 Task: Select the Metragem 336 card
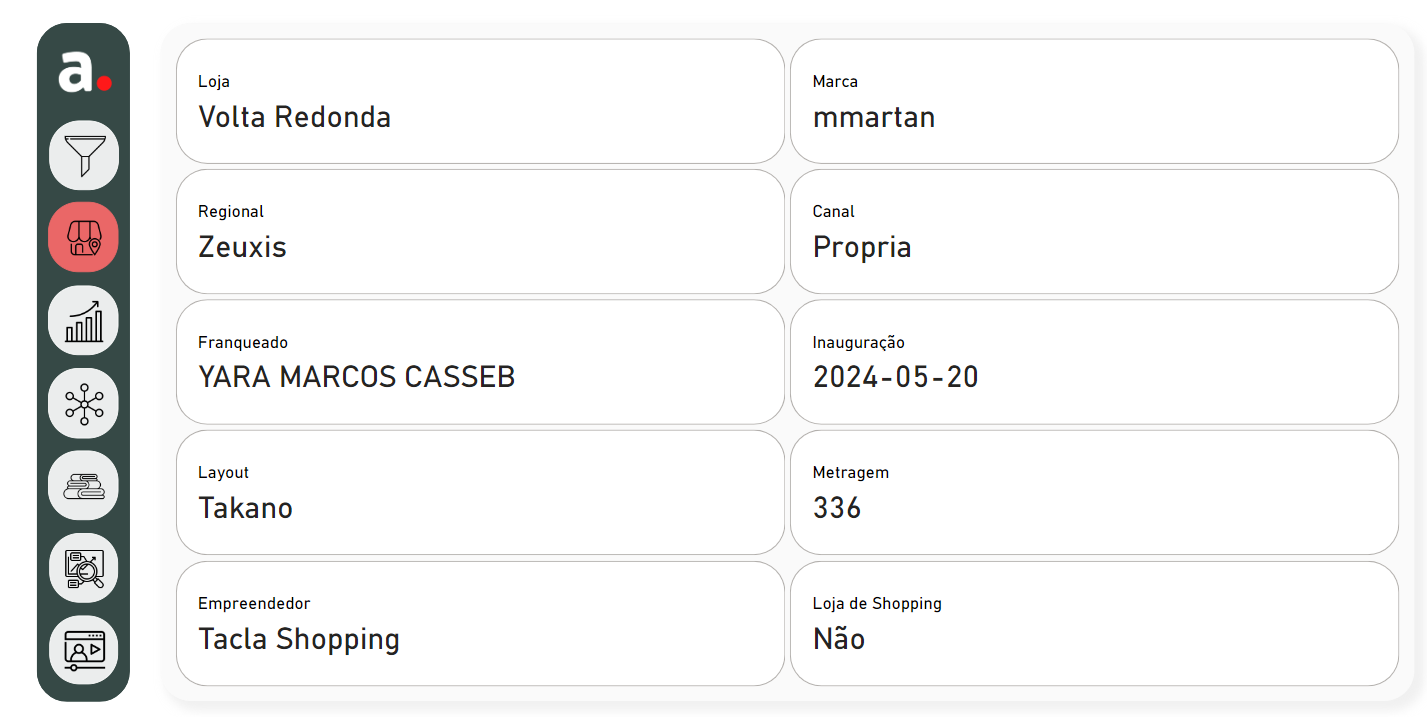click(x=1094, y=493)
